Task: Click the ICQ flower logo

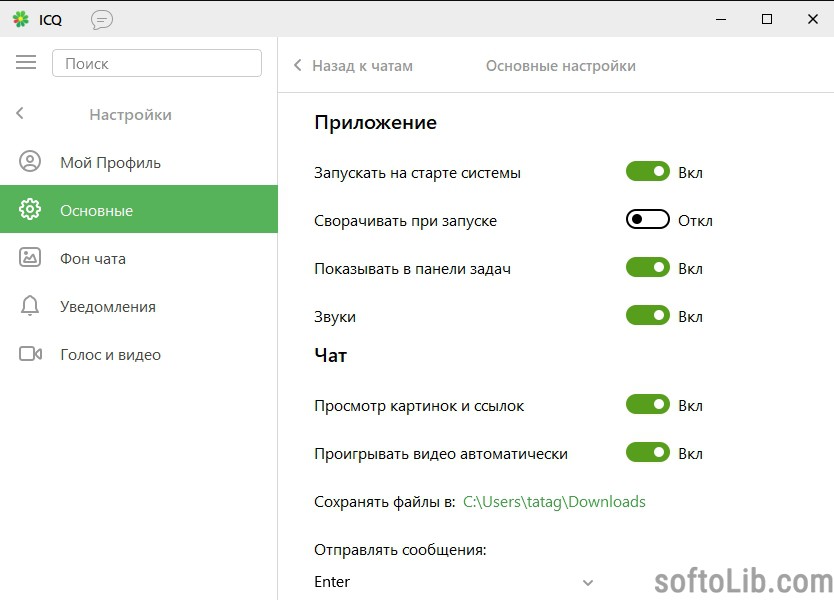Action: (x=21, y=19)
